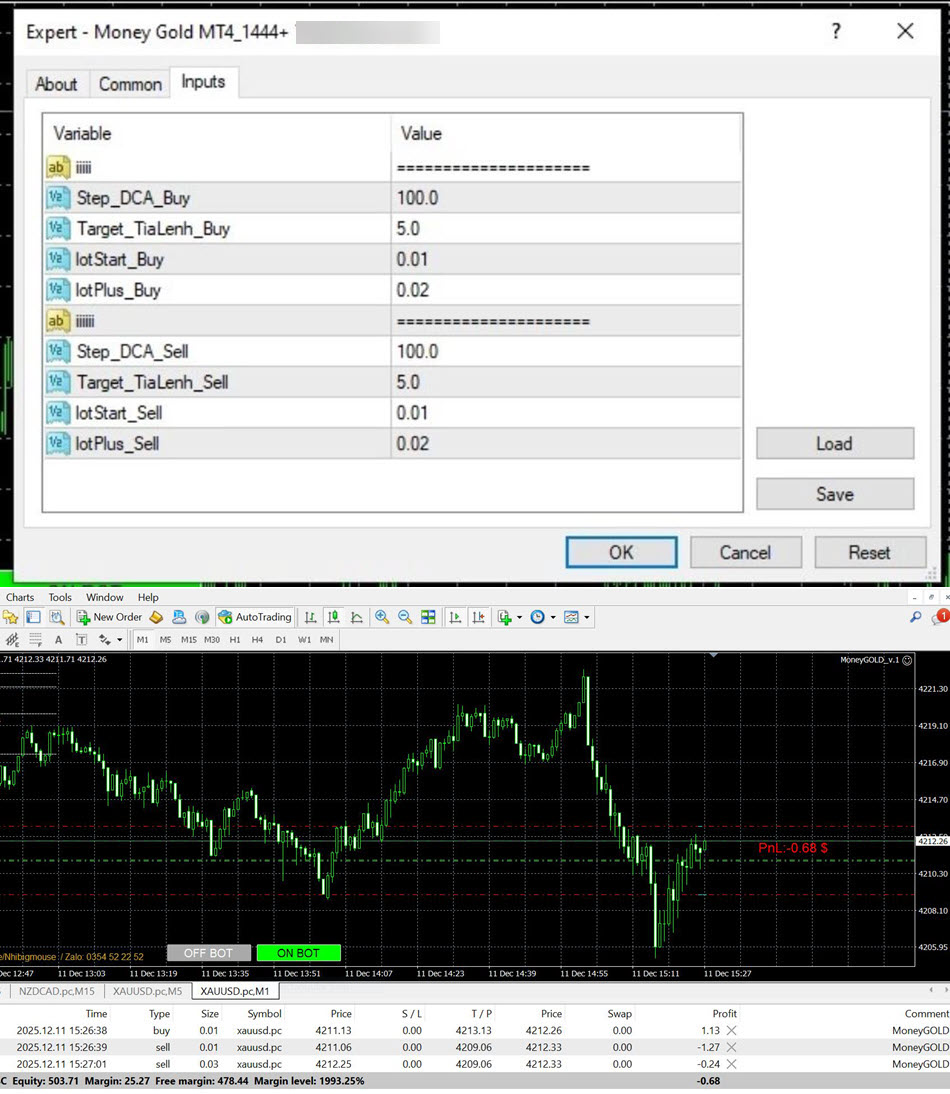Select the Inputs tab
The image size is (950, 1094).
point(203,82)
